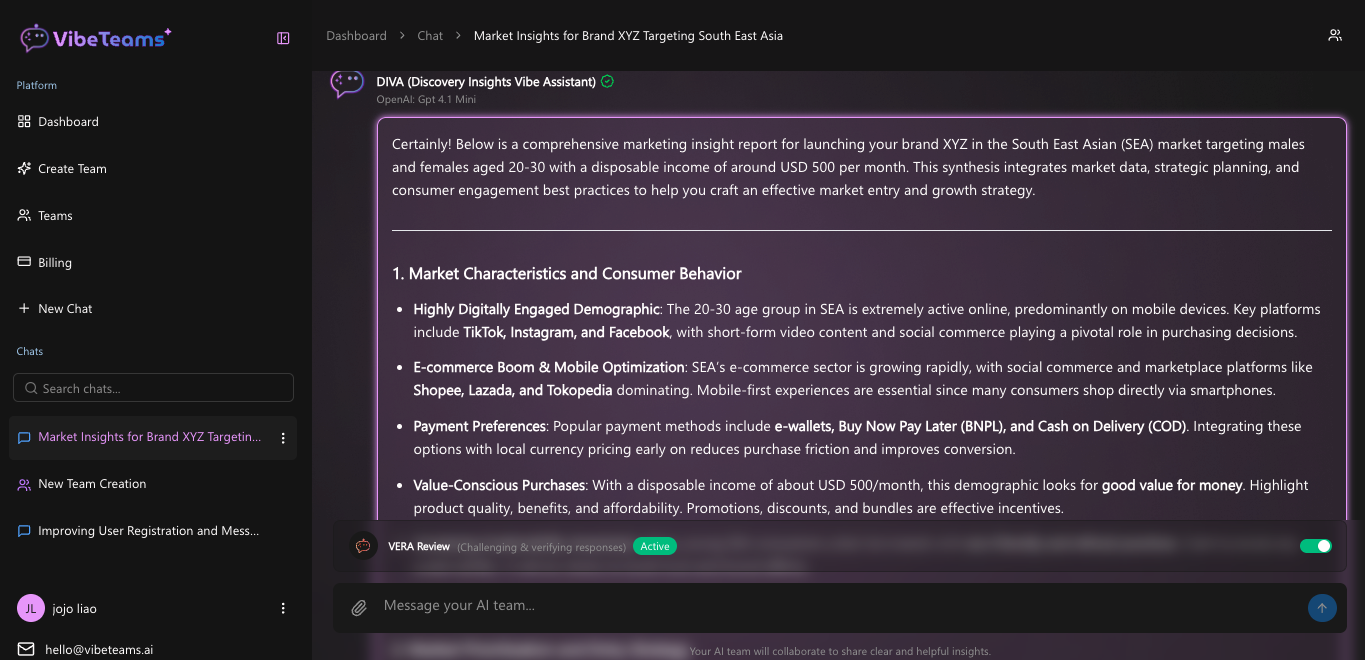Click the New Chat plus icon
This screenshot has width=1365, height=660.
[24, 309]
